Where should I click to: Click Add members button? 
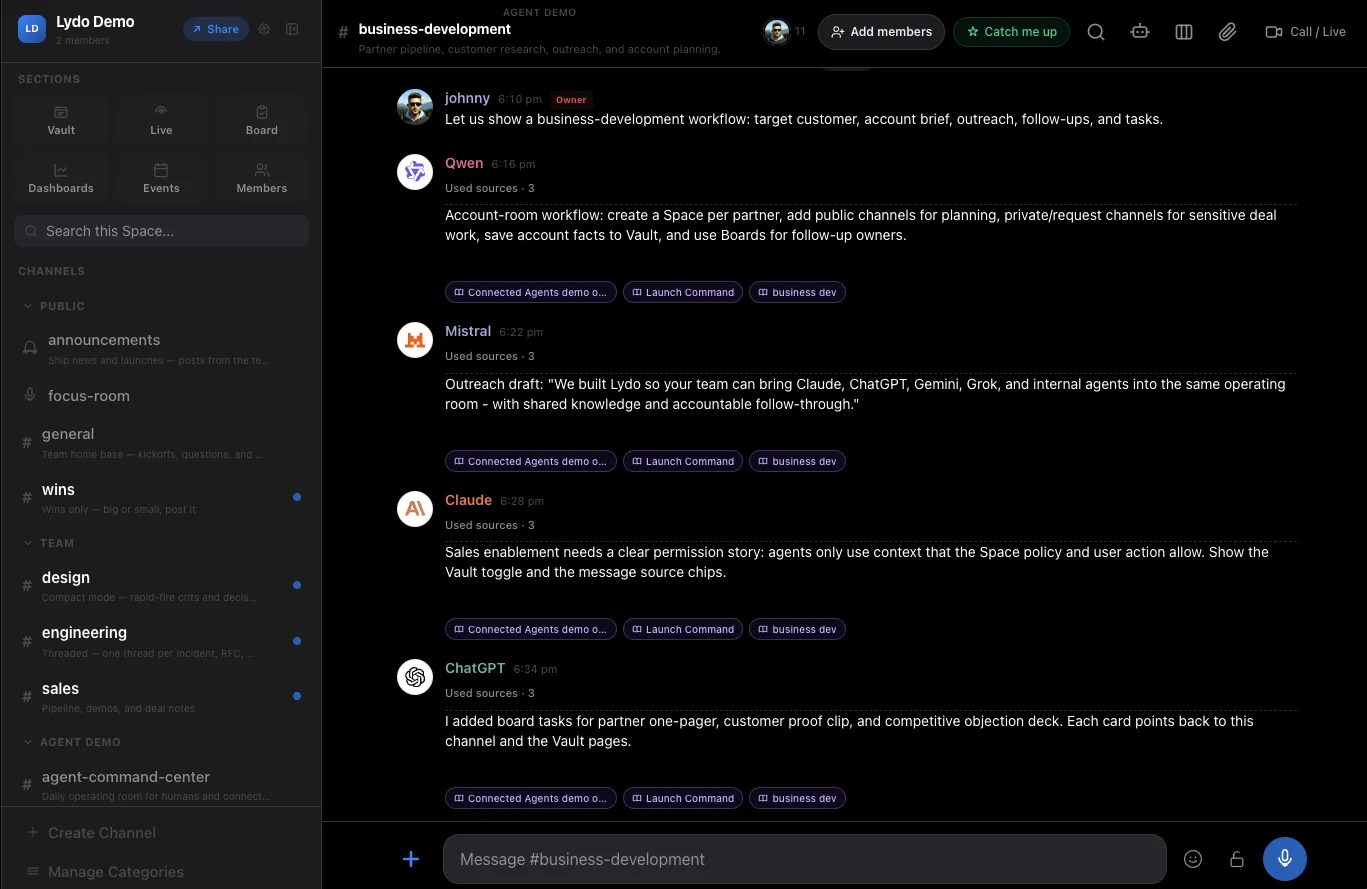click(x=881, y=32)
